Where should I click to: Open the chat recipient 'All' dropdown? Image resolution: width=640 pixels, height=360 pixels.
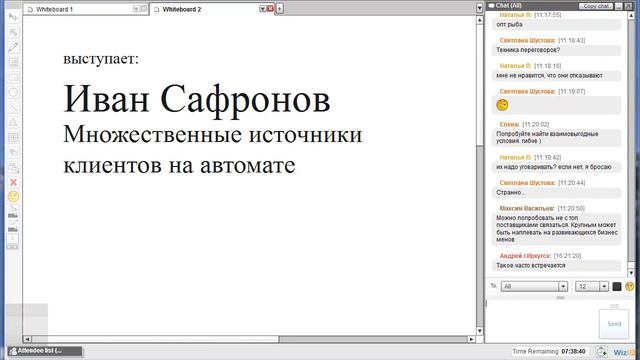[534, 287]
